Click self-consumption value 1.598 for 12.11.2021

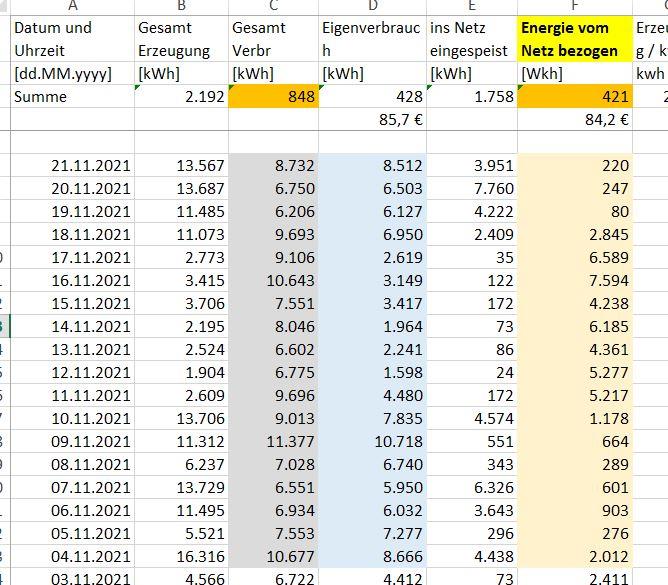[x=372, y=372]
